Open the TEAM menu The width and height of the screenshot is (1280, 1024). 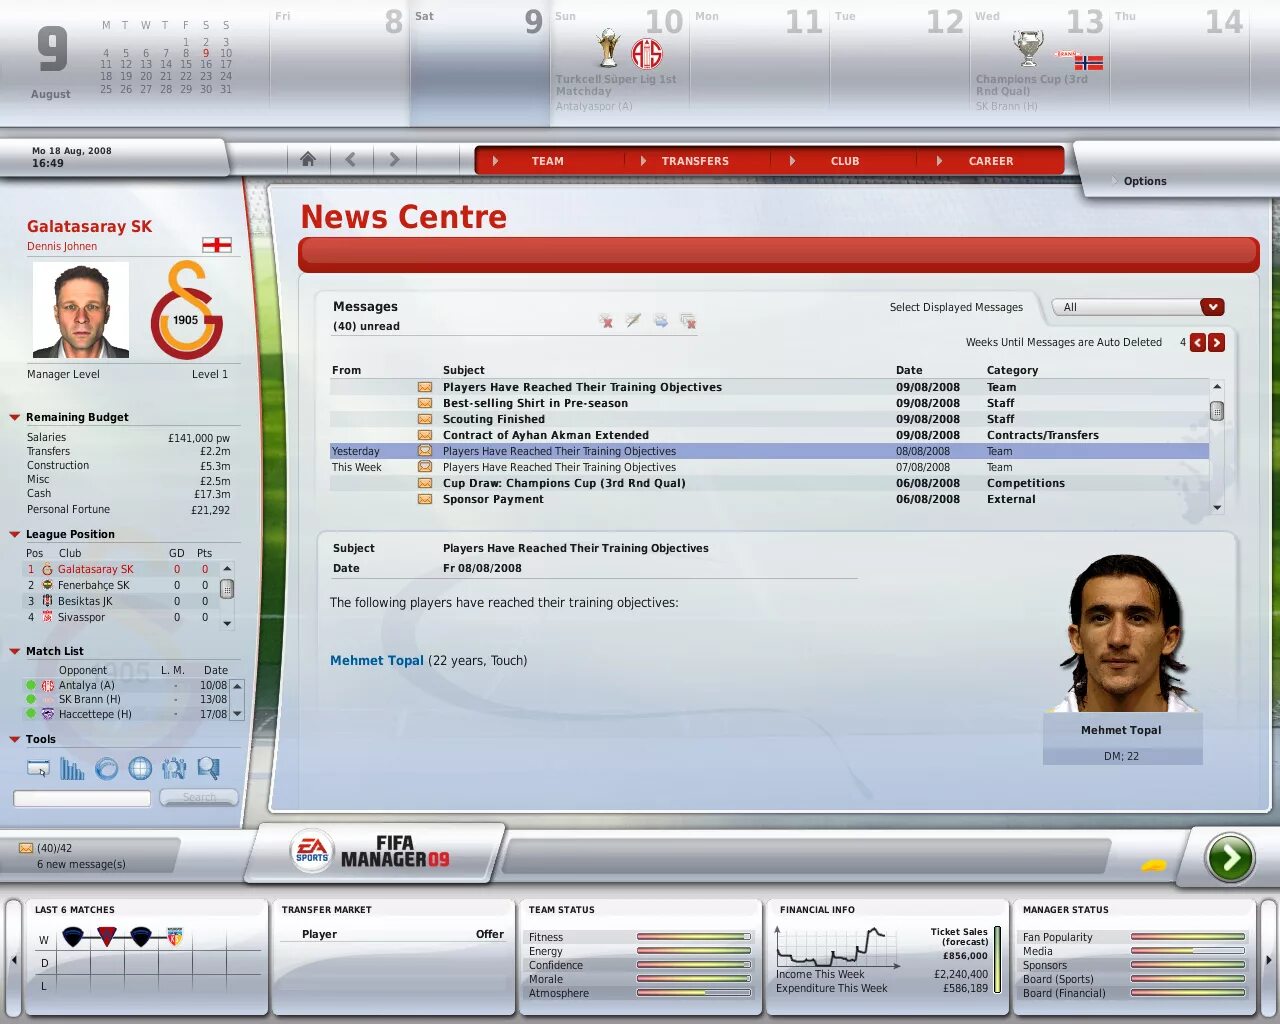[548, 161]
